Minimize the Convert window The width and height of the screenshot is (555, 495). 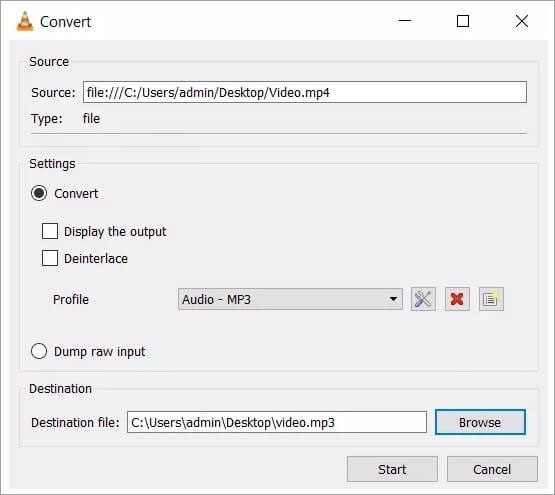[405, 21]
